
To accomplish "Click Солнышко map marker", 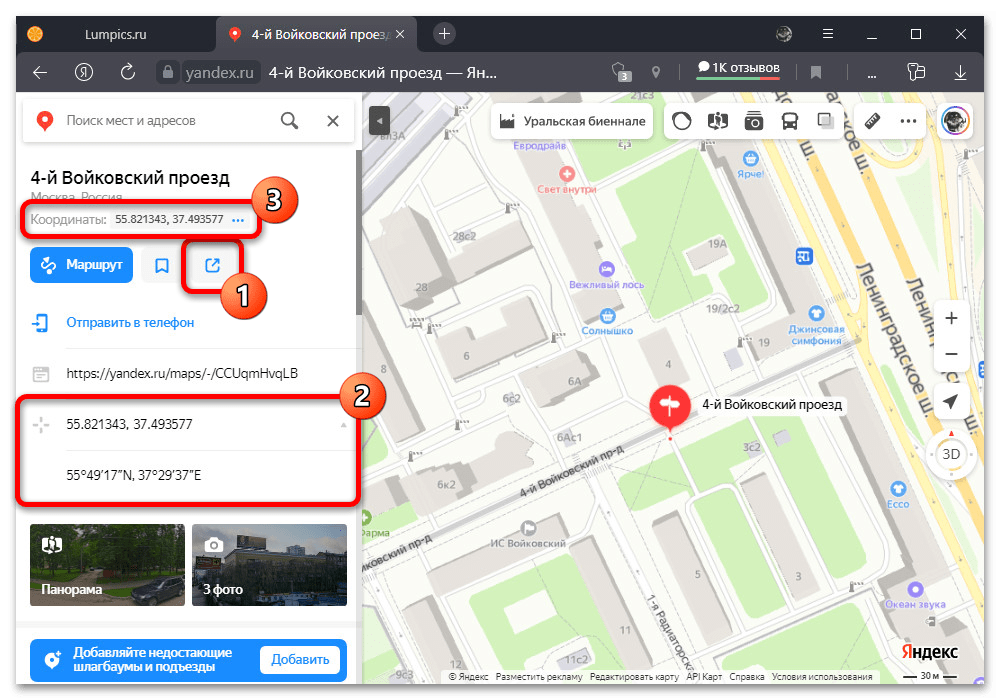I will 607,316.
